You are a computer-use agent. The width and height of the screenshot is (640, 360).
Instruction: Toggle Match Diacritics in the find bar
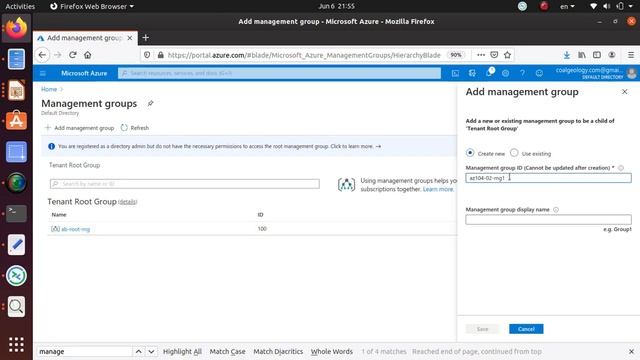(278, 351)
